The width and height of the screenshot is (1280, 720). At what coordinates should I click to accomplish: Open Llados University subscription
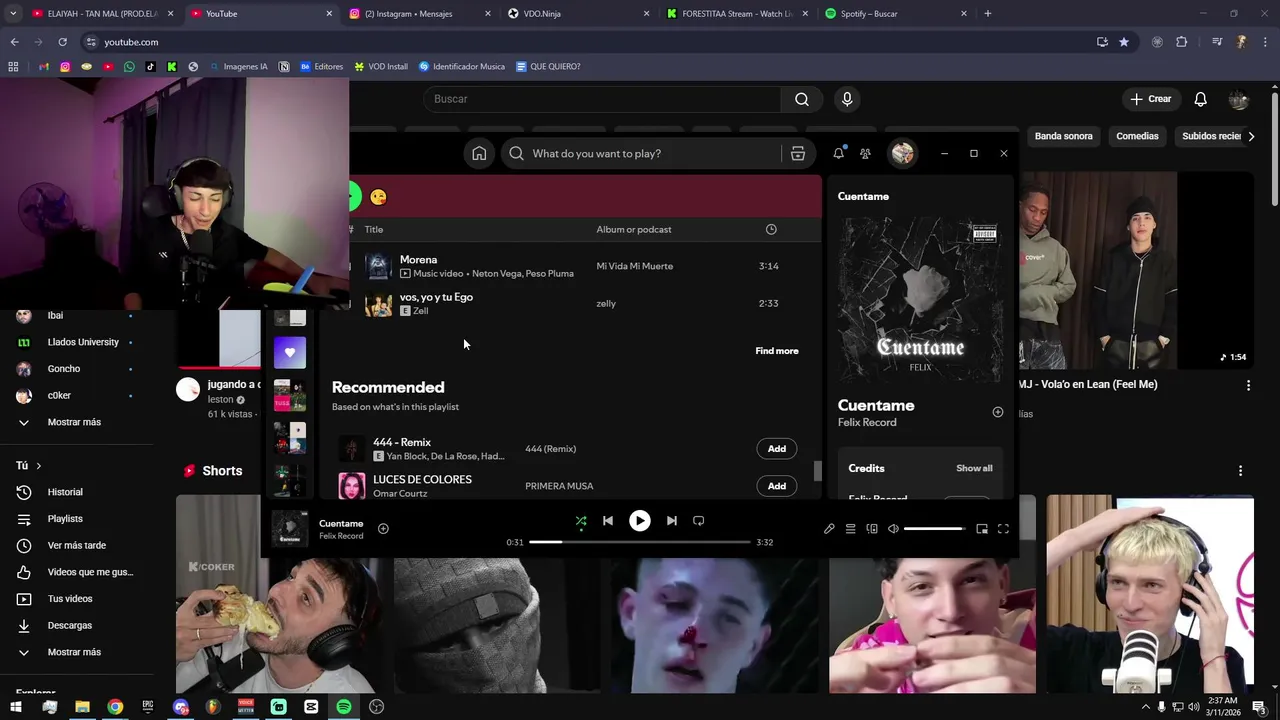coord(83,342)
